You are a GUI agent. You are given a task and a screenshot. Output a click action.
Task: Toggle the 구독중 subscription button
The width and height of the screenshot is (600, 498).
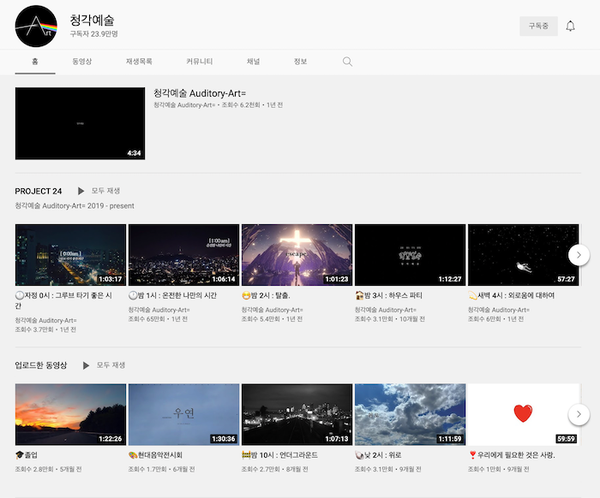point(538,26)
